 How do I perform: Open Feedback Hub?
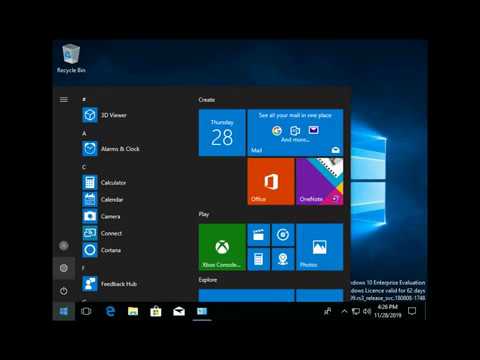coord(133,284)
